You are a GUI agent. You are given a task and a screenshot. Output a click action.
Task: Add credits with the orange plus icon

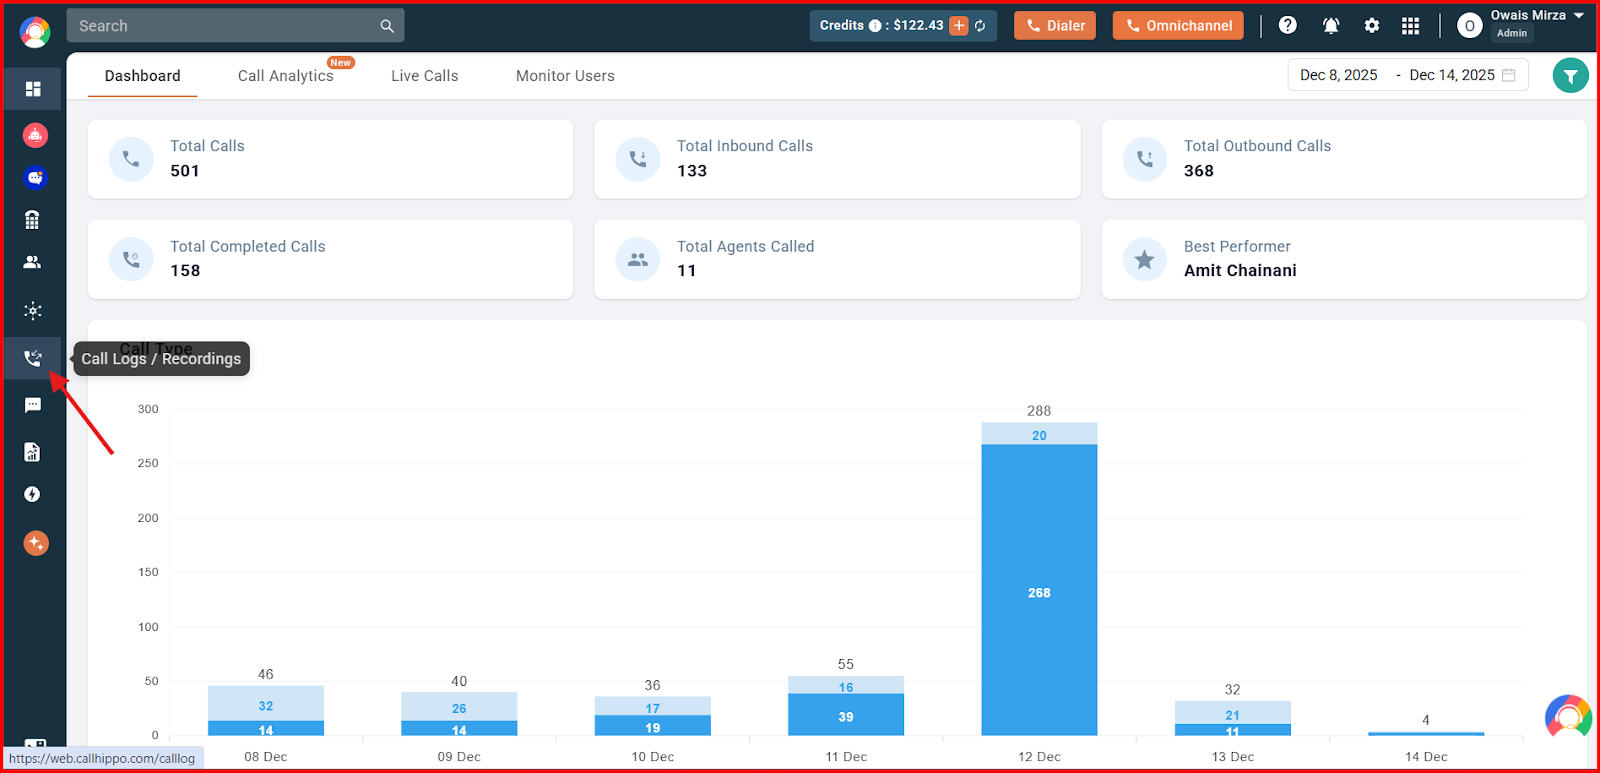coord(959,26)
